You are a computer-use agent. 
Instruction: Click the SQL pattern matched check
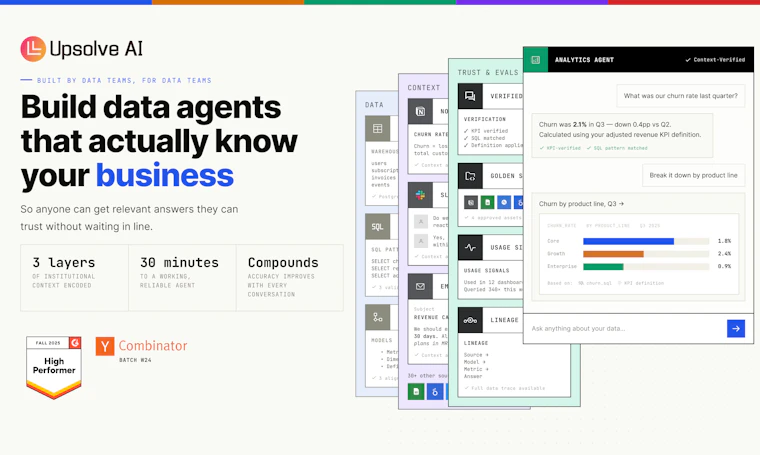[617, 148]
